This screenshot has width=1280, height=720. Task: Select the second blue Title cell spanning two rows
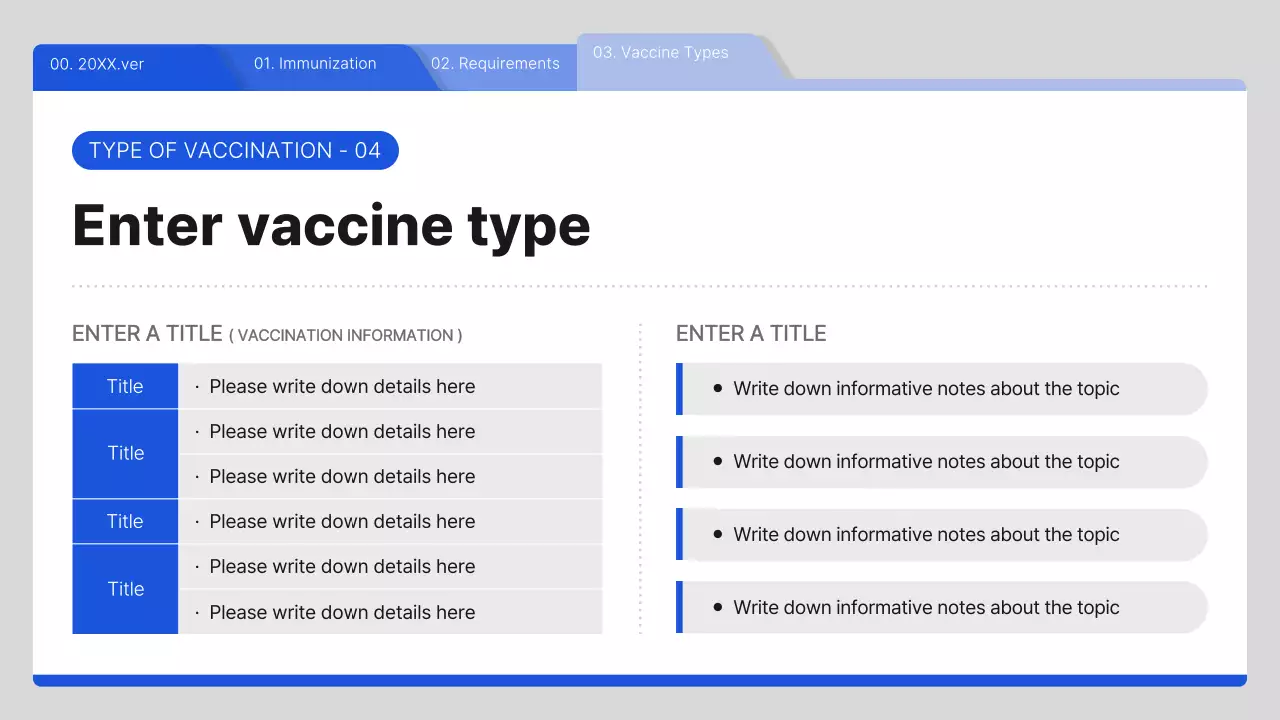click(125, 454)
